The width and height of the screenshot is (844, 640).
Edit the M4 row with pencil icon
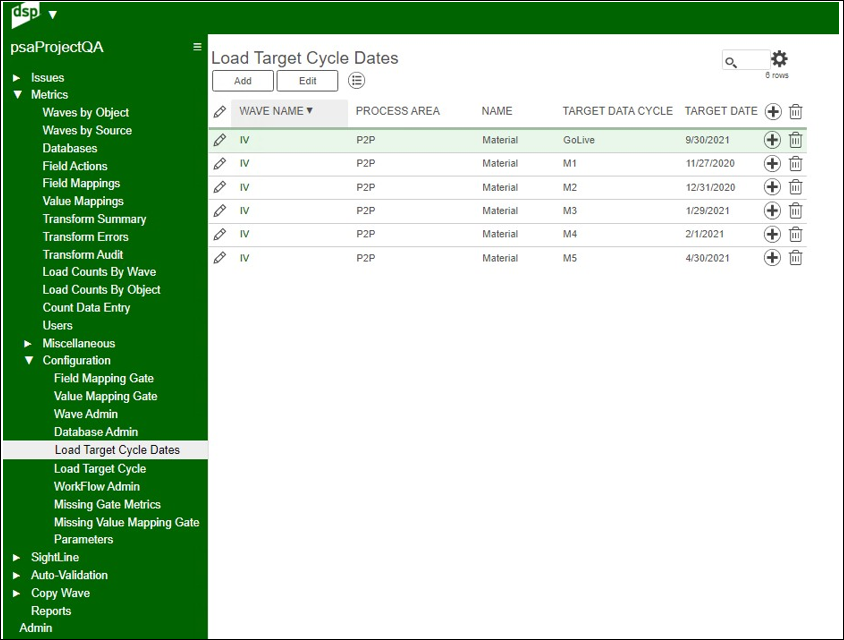[220, 234]
